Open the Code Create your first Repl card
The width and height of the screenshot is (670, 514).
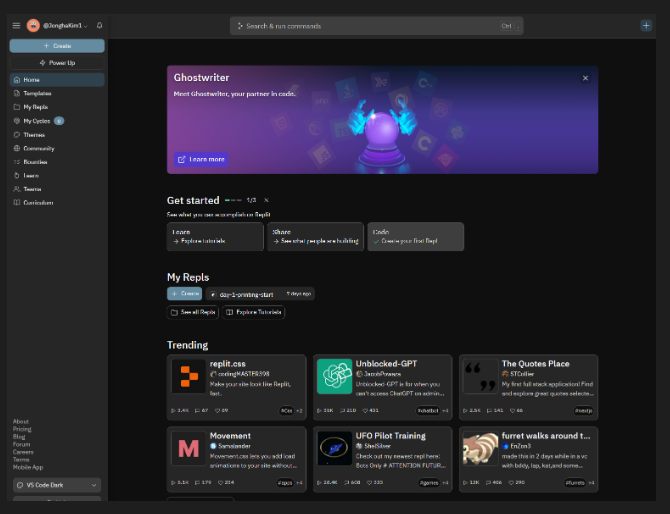pos(416,236)
